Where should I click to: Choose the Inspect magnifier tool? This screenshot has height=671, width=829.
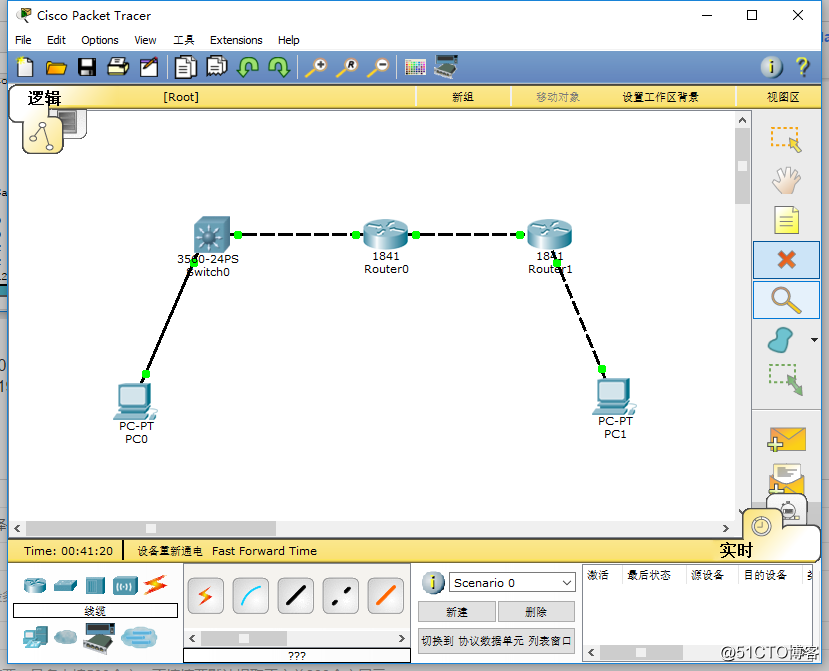pyautogui.click(x=787, y=300)
